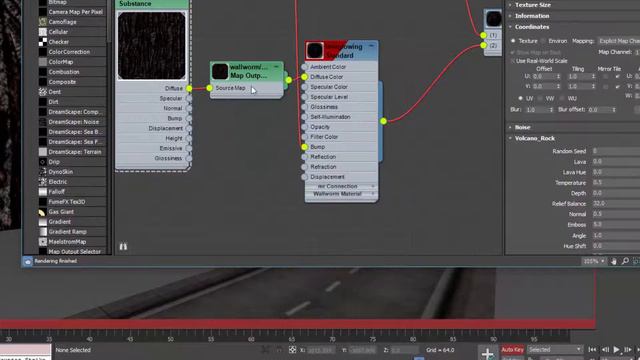The height and width of the screenshot is (360, 640).
Task: Click frame 50 on the timeline
Action: pyautogui.click(x=170, y=340)
